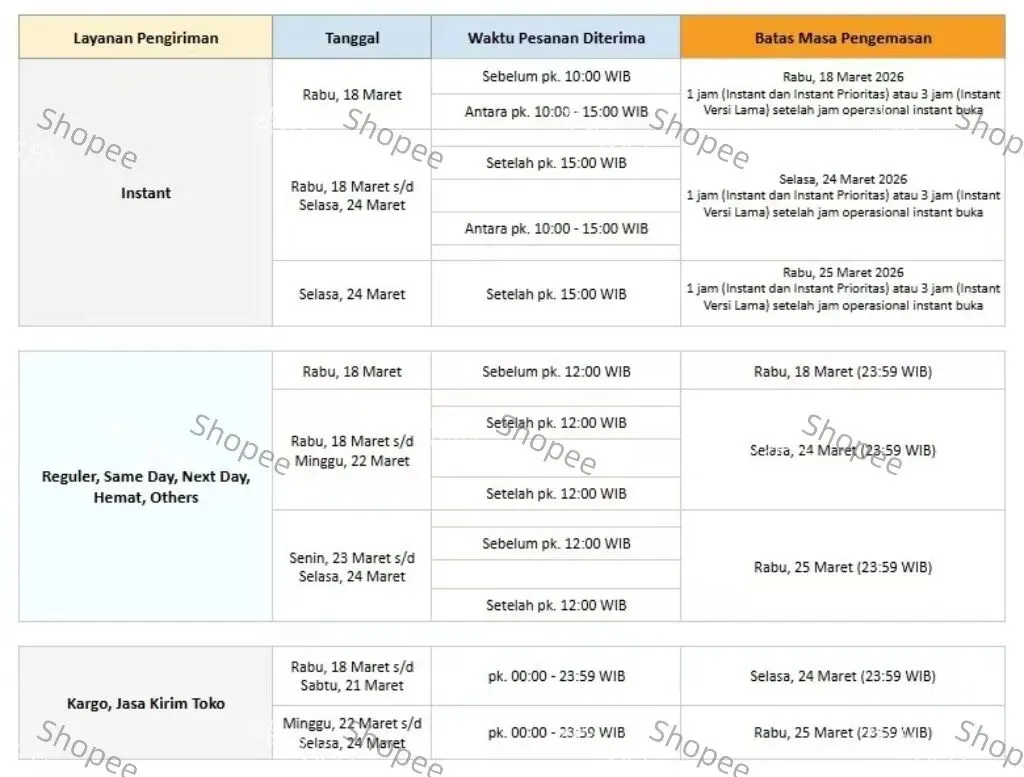Click the 'Reguler, Same Day, Next Day, Hemat, Others' cell
The height and width of the screenshot is (777, 1024).
pyautogui.click(x=146, y=486)
